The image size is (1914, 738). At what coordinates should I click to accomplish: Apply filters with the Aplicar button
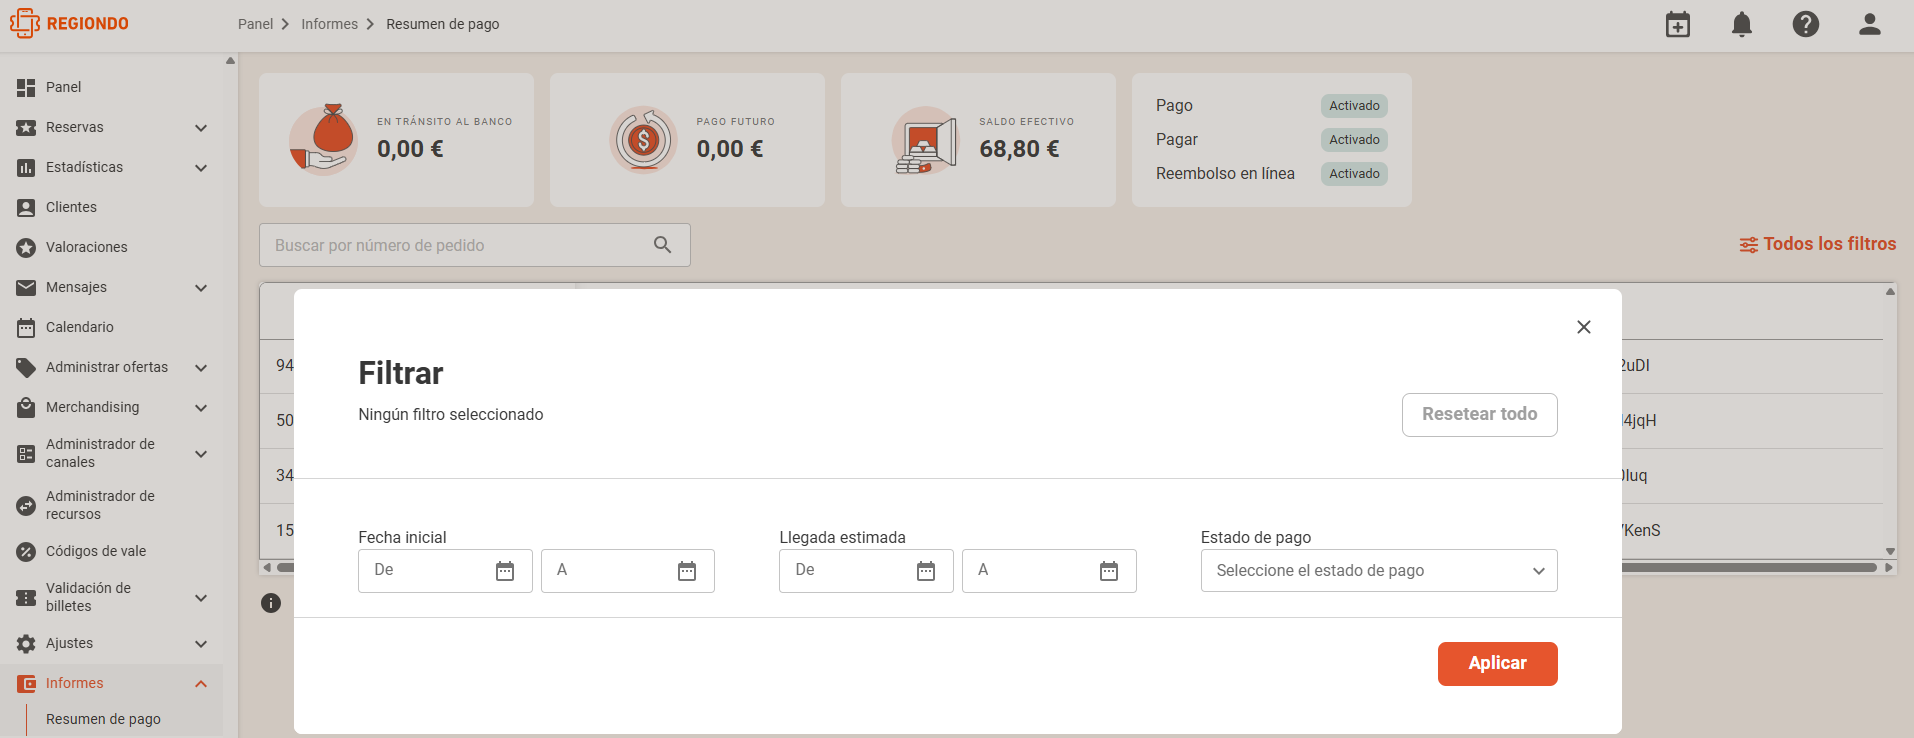point(1497,664)
